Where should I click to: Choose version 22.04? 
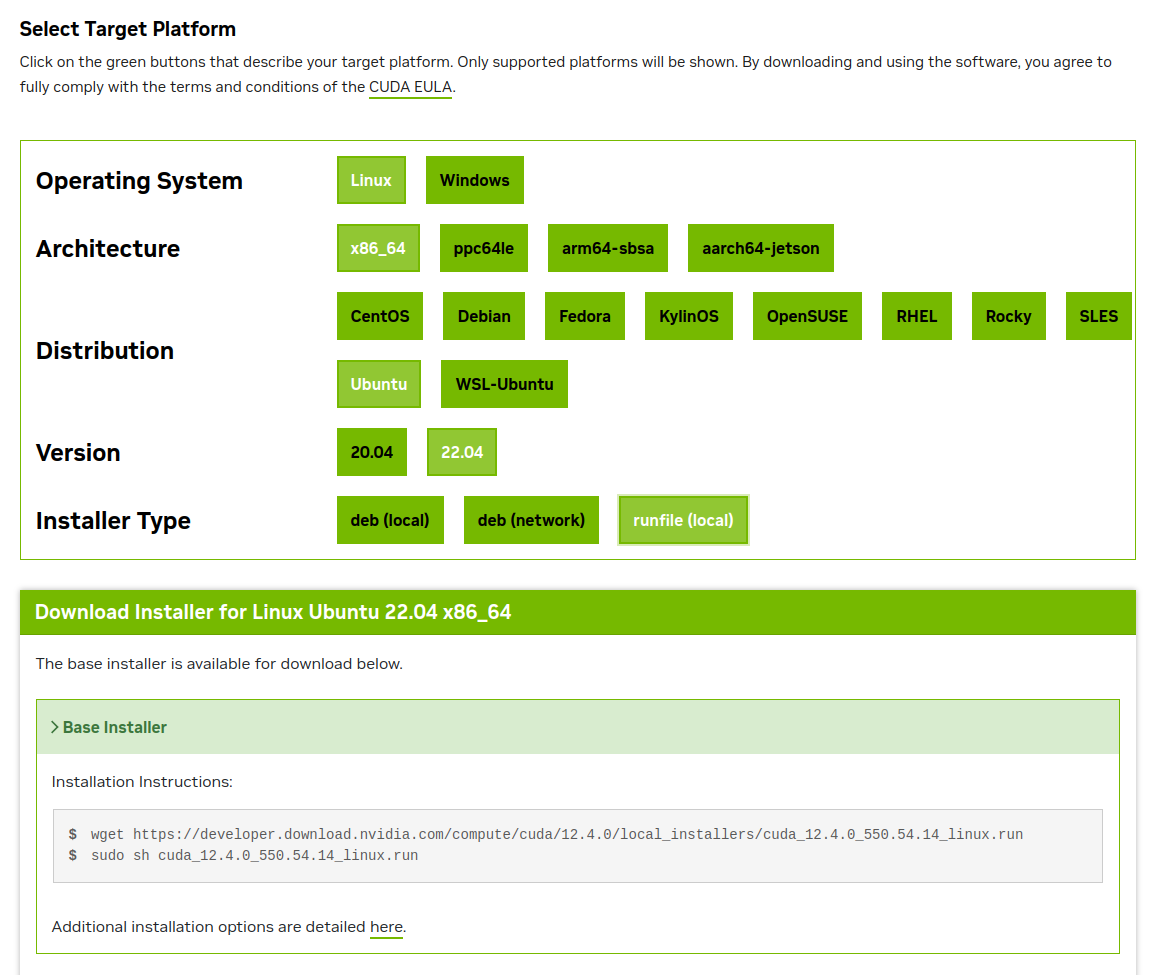point(462,452)
